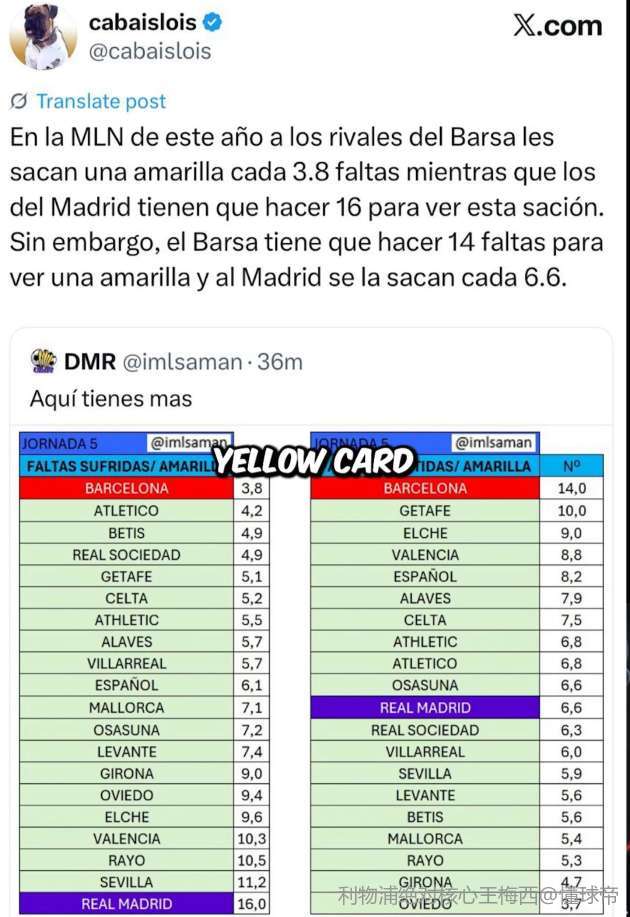The height and width of the screenshot is (917, 630).
Task: Open the X.com logo
Action: [558, 26]
